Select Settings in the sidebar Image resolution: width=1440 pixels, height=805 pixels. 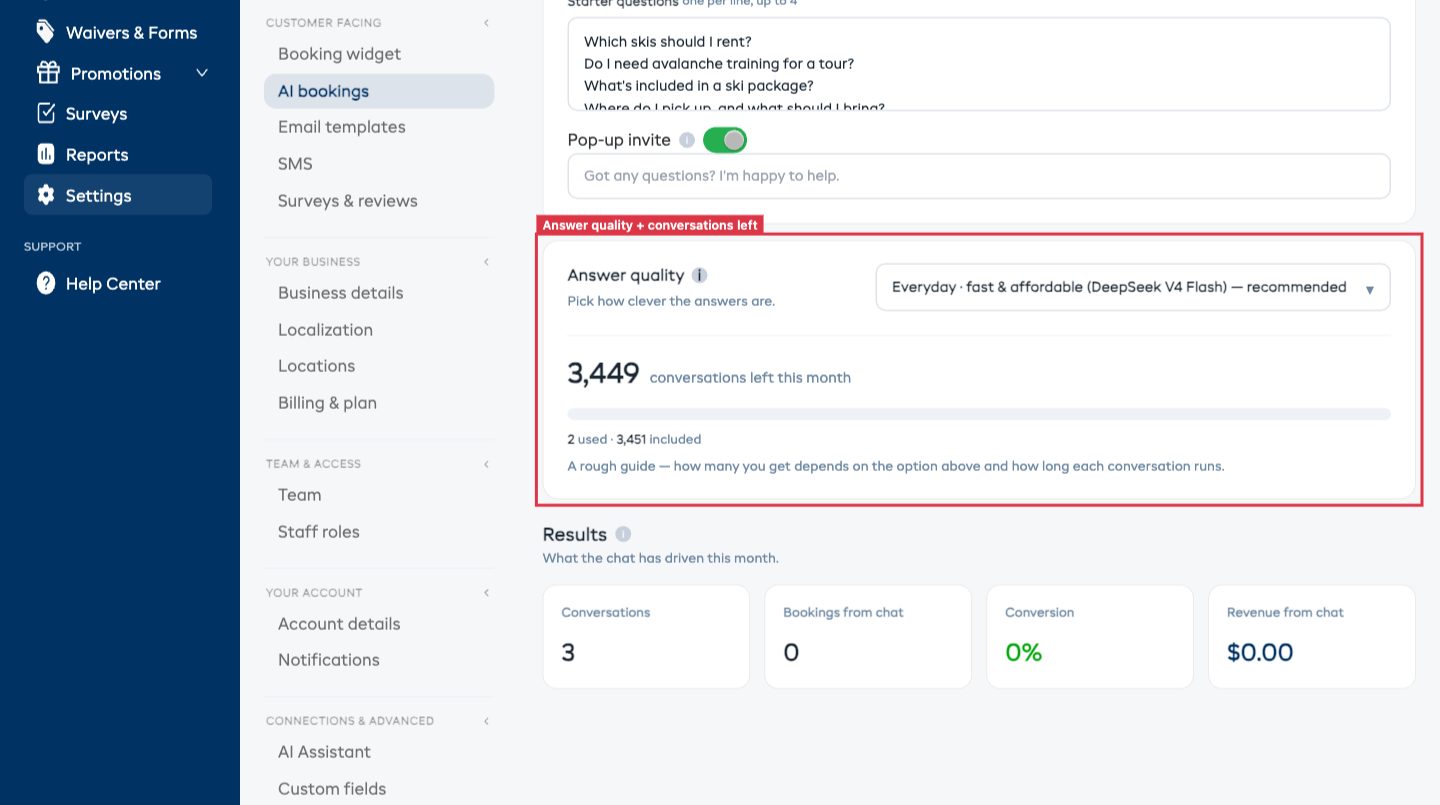pyautogui.click(x=118, y=195)
